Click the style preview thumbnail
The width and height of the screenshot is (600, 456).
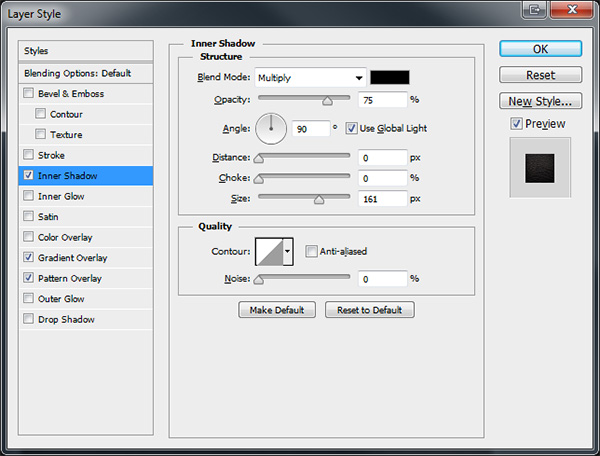[x=540, y=168]
